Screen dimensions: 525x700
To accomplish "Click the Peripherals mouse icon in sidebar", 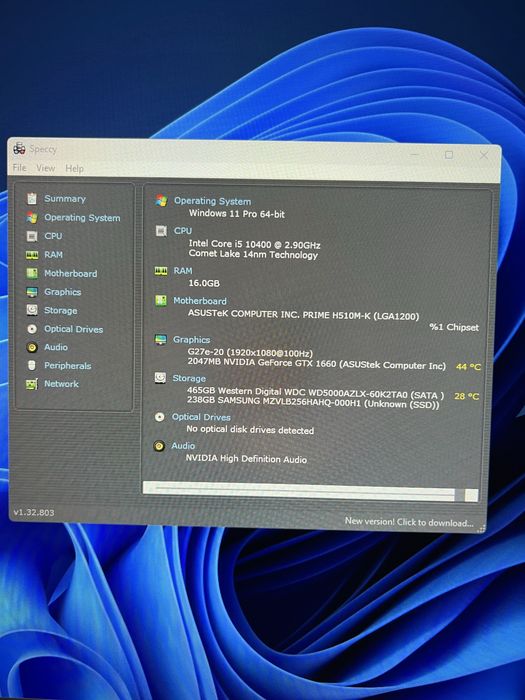I will pyautogui.click(x=31, y=365).
